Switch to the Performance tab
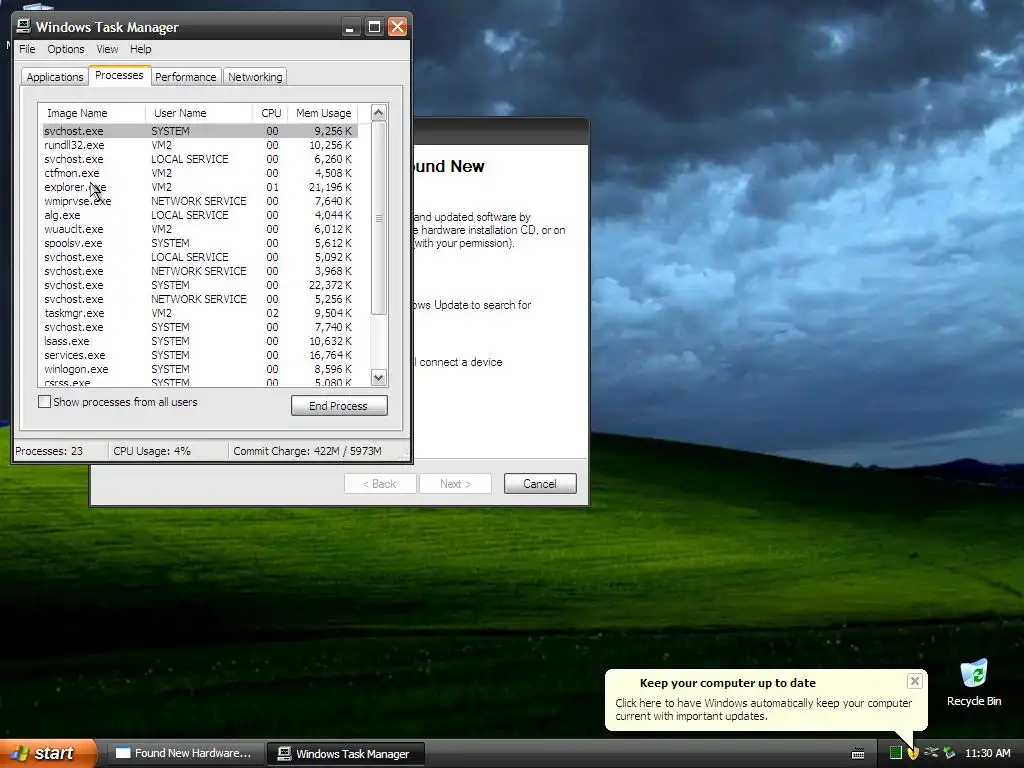This screenshot has width=1024, height=768. (x=185, y=76)
